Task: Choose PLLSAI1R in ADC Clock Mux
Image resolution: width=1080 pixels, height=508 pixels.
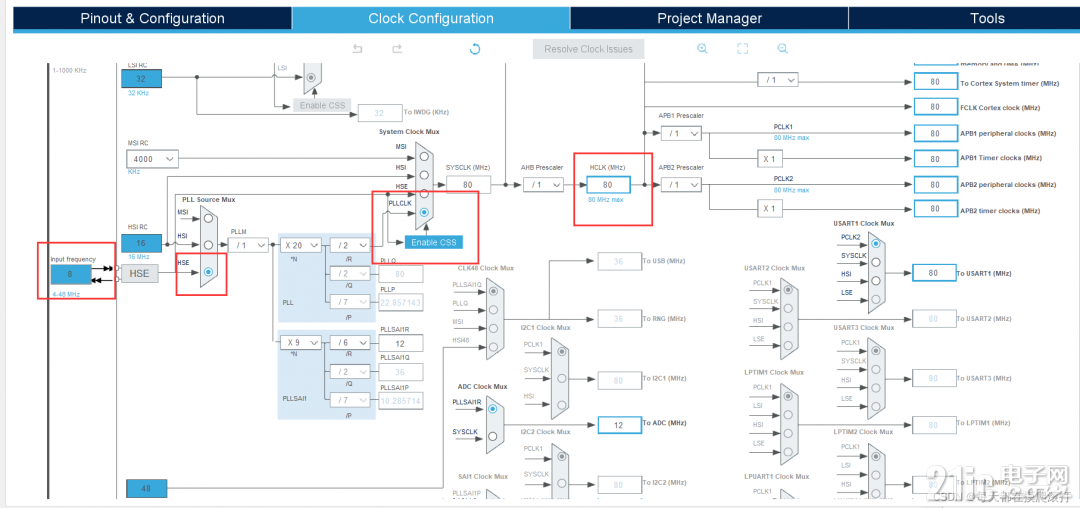Action: (x=492, y=410)
